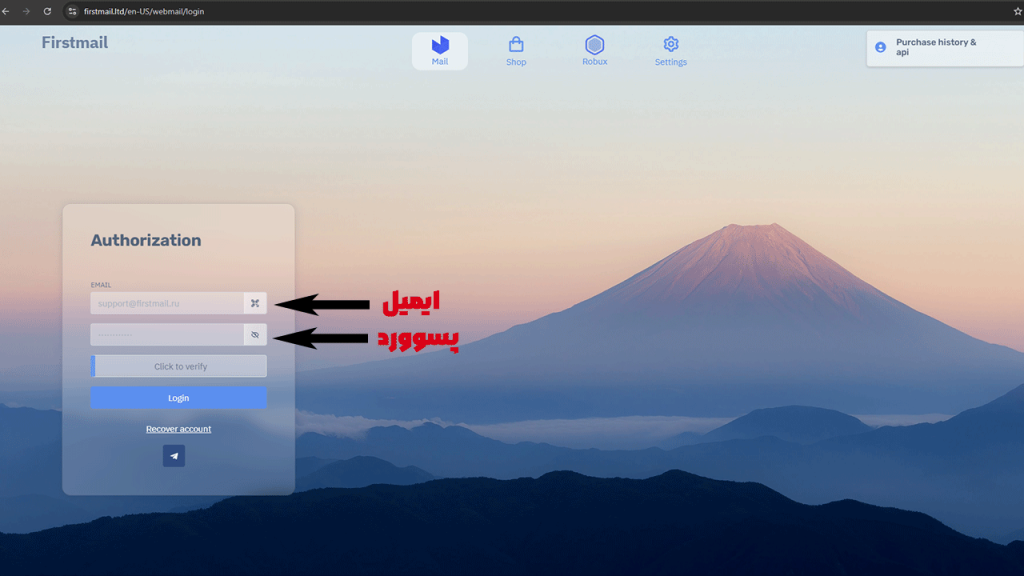
Task: Open Settings gear icon
Action: tap(671, 45)
